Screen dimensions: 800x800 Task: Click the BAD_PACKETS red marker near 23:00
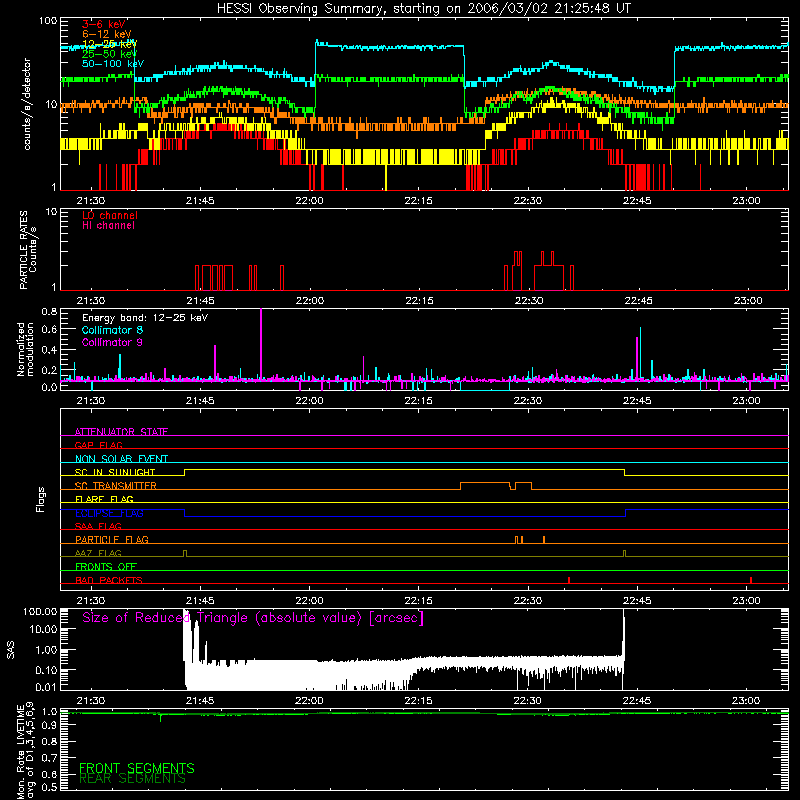click(x=751, y=580)
